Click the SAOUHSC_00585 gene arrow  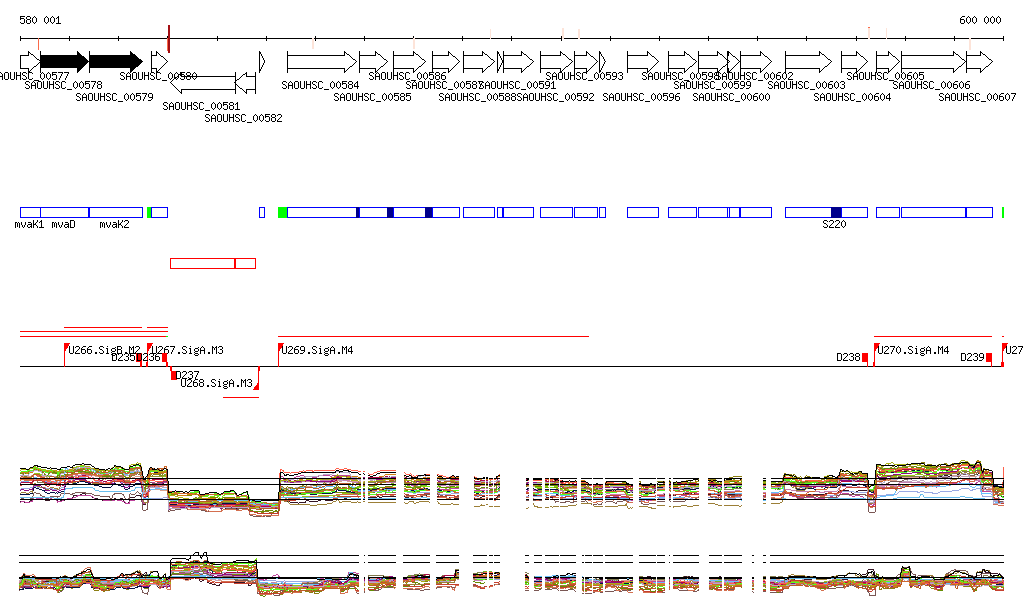pos(374,62)
